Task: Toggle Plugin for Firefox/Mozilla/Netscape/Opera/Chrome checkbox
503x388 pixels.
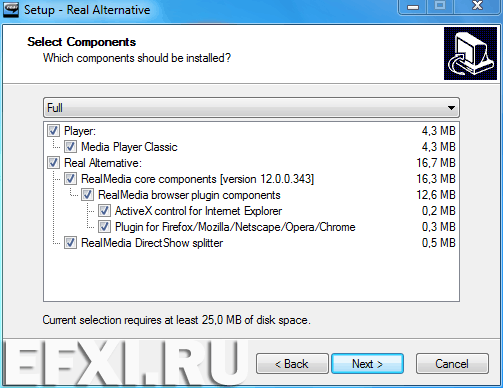Action: [104, 227]
